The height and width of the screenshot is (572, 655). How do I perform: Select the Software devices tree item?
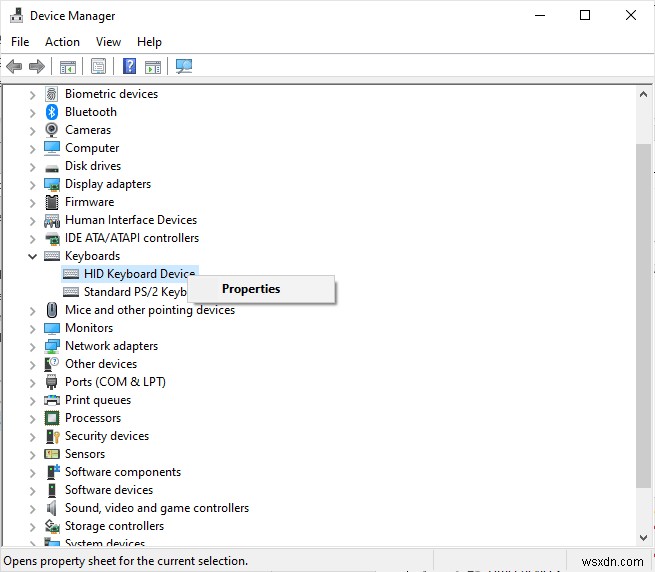[x=109, y=490]
